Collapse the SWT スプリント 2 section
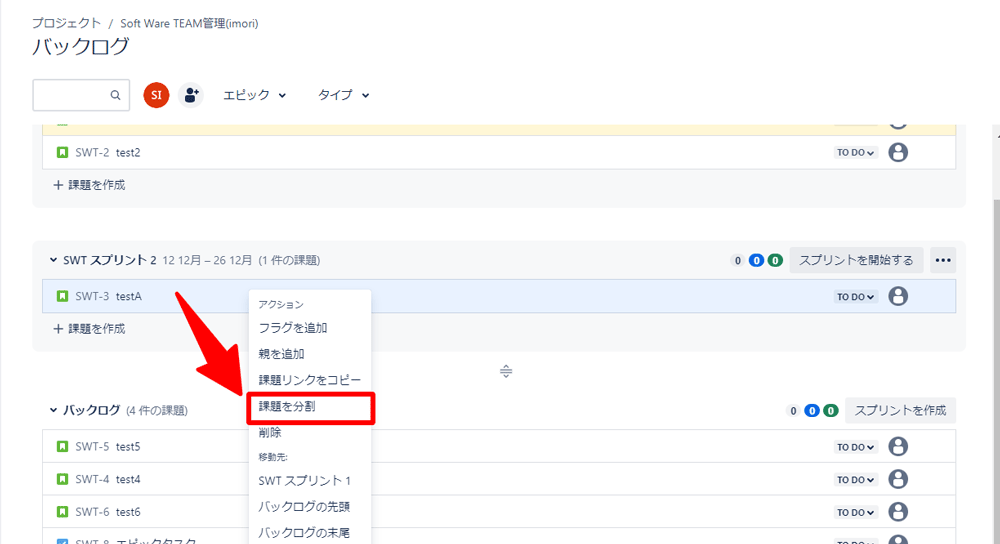Screen dimensions: 1000x544 coord(53,260)
